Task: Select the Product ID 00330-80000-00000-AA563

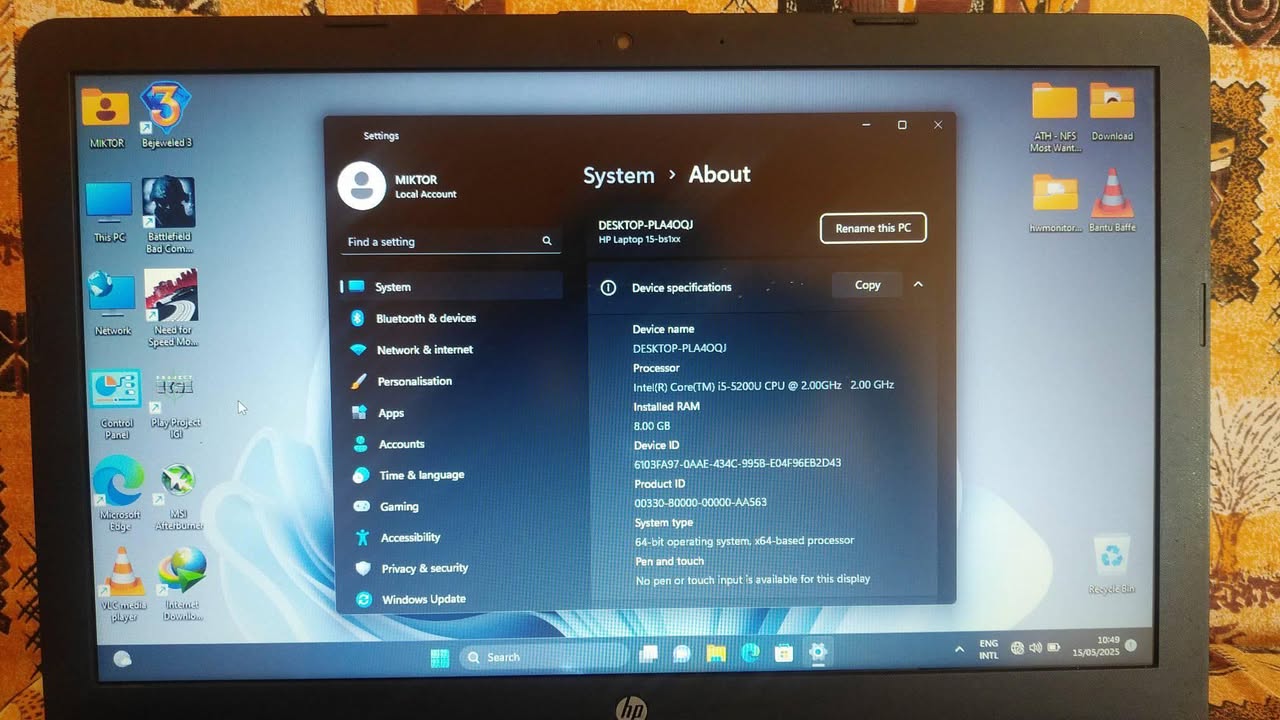Action: click(700, 502)
